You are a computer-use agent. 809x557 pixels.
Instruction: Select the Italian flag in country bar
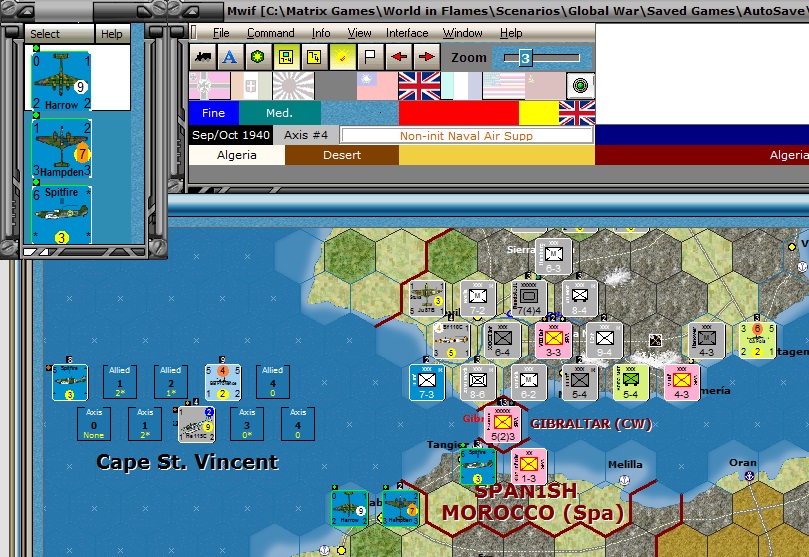pyautogui.click(x=251, y=86)
